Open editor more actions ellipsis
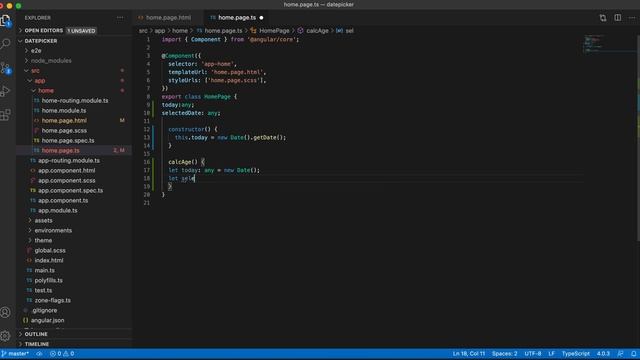This screenshot has width=640, height=360. point(632,18)
